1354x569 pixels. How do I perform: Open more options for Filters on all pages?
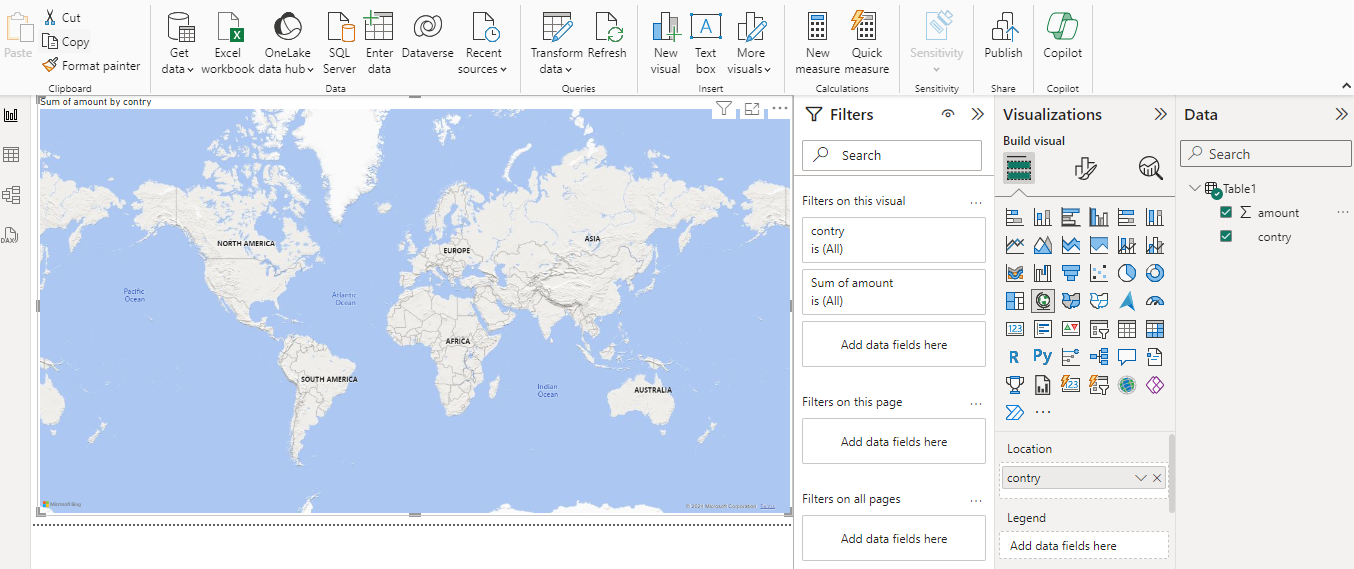976,499
